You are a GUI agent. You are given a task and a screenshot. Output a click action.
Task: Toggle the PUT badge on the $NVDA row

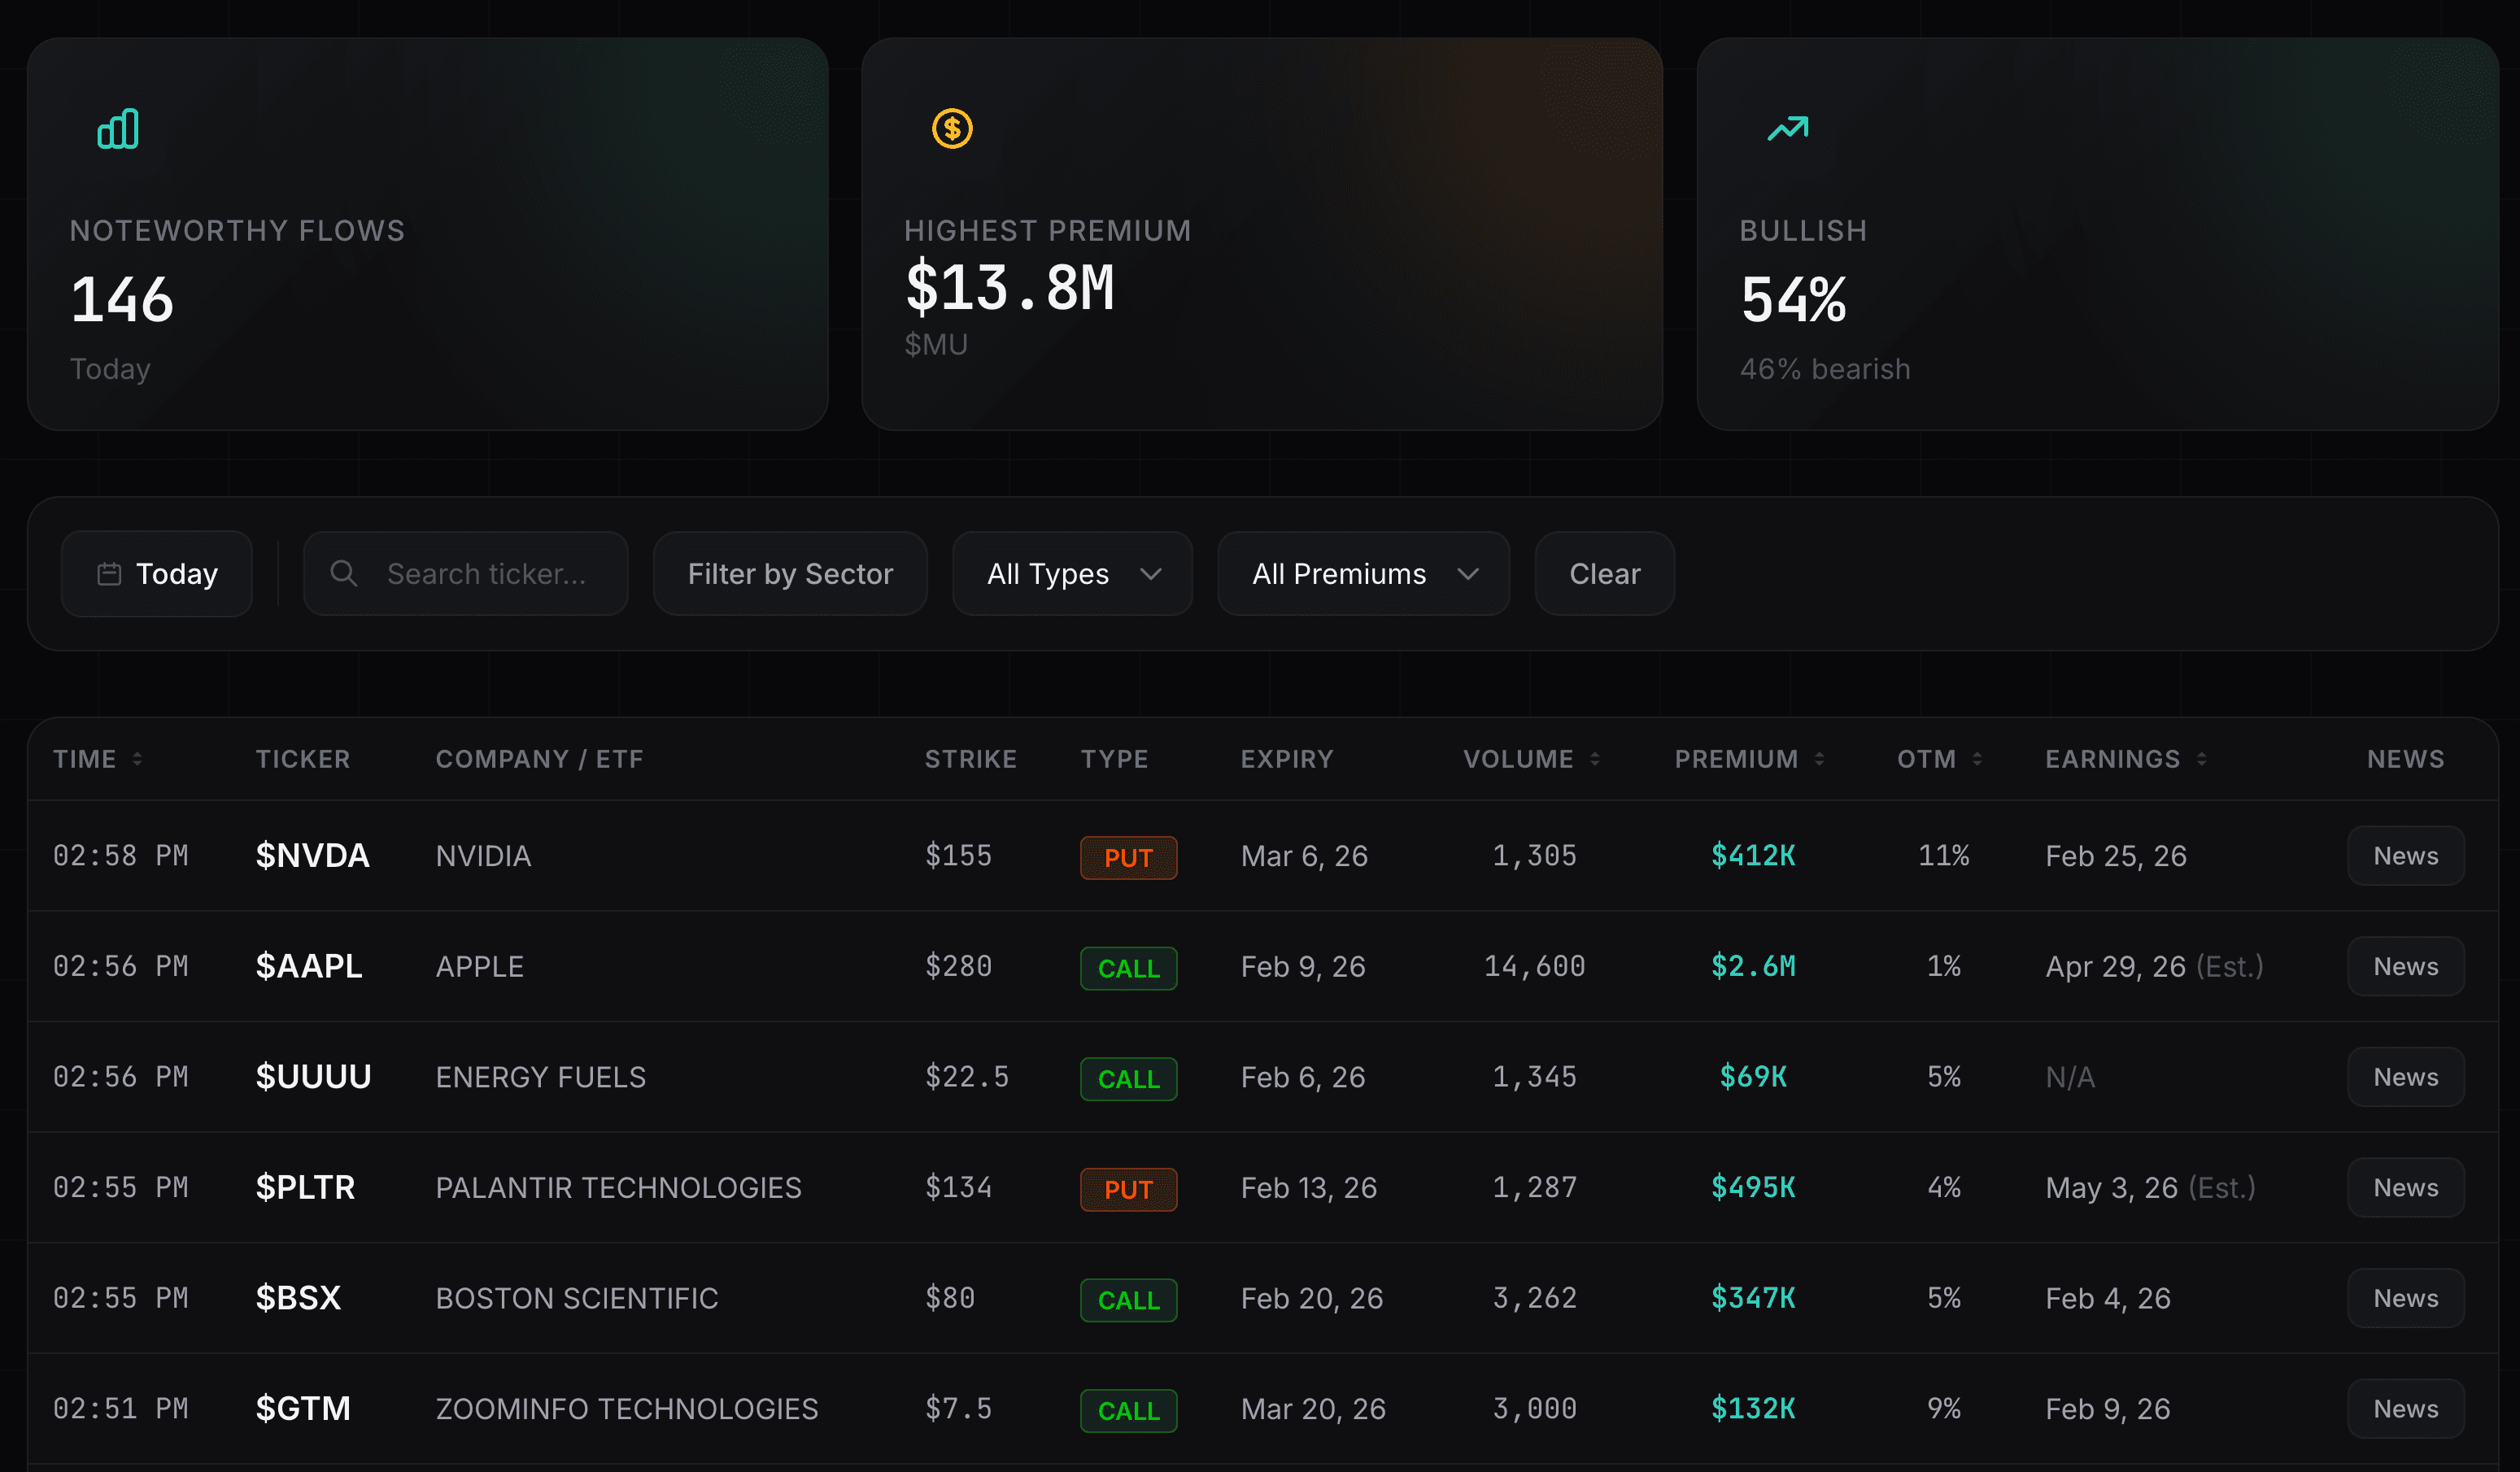1128,857
